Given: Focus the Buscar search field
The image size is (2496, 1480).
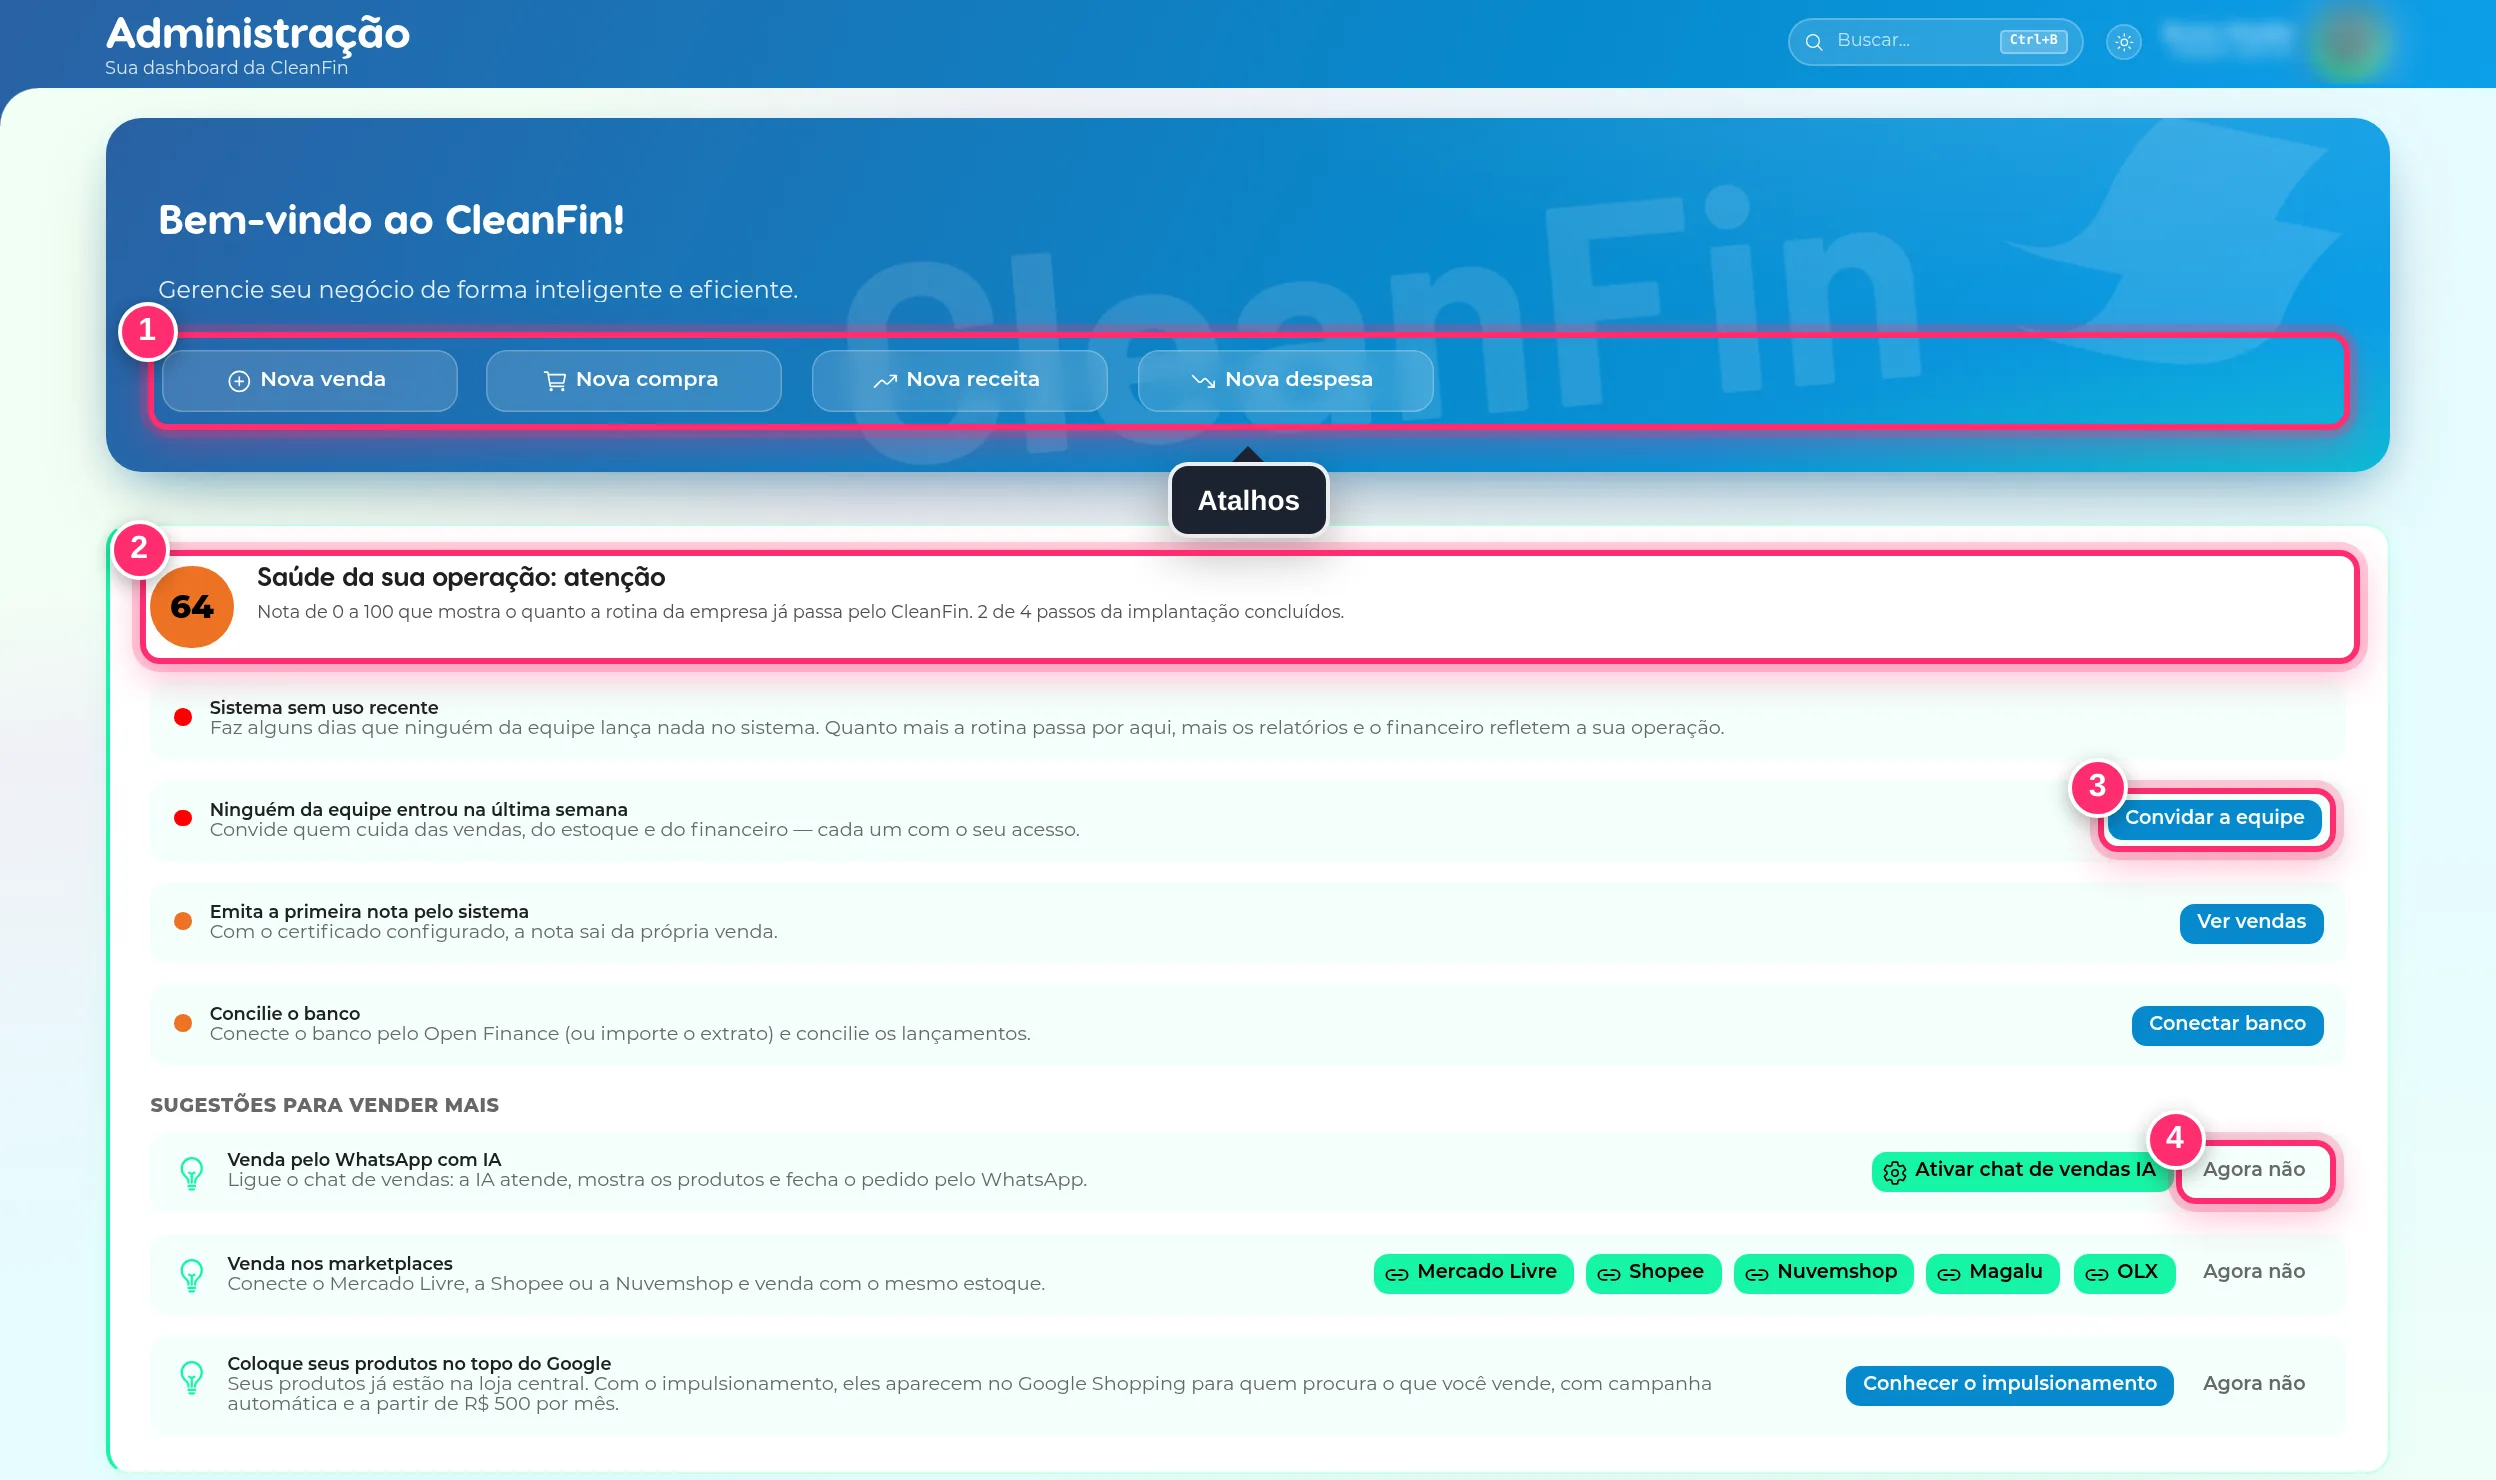Looking at the screenshot, I should [x=1935, y=42].
